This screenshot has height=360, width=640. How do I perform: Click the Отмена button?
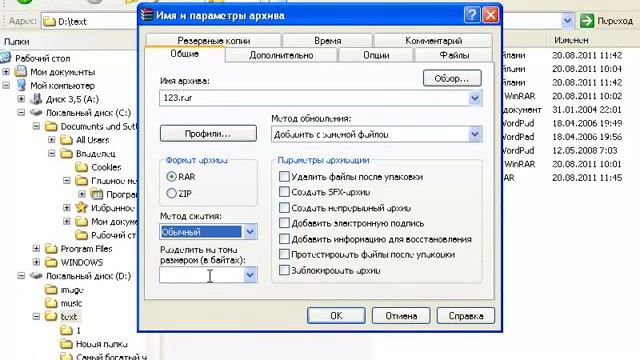tap(401, 316)
